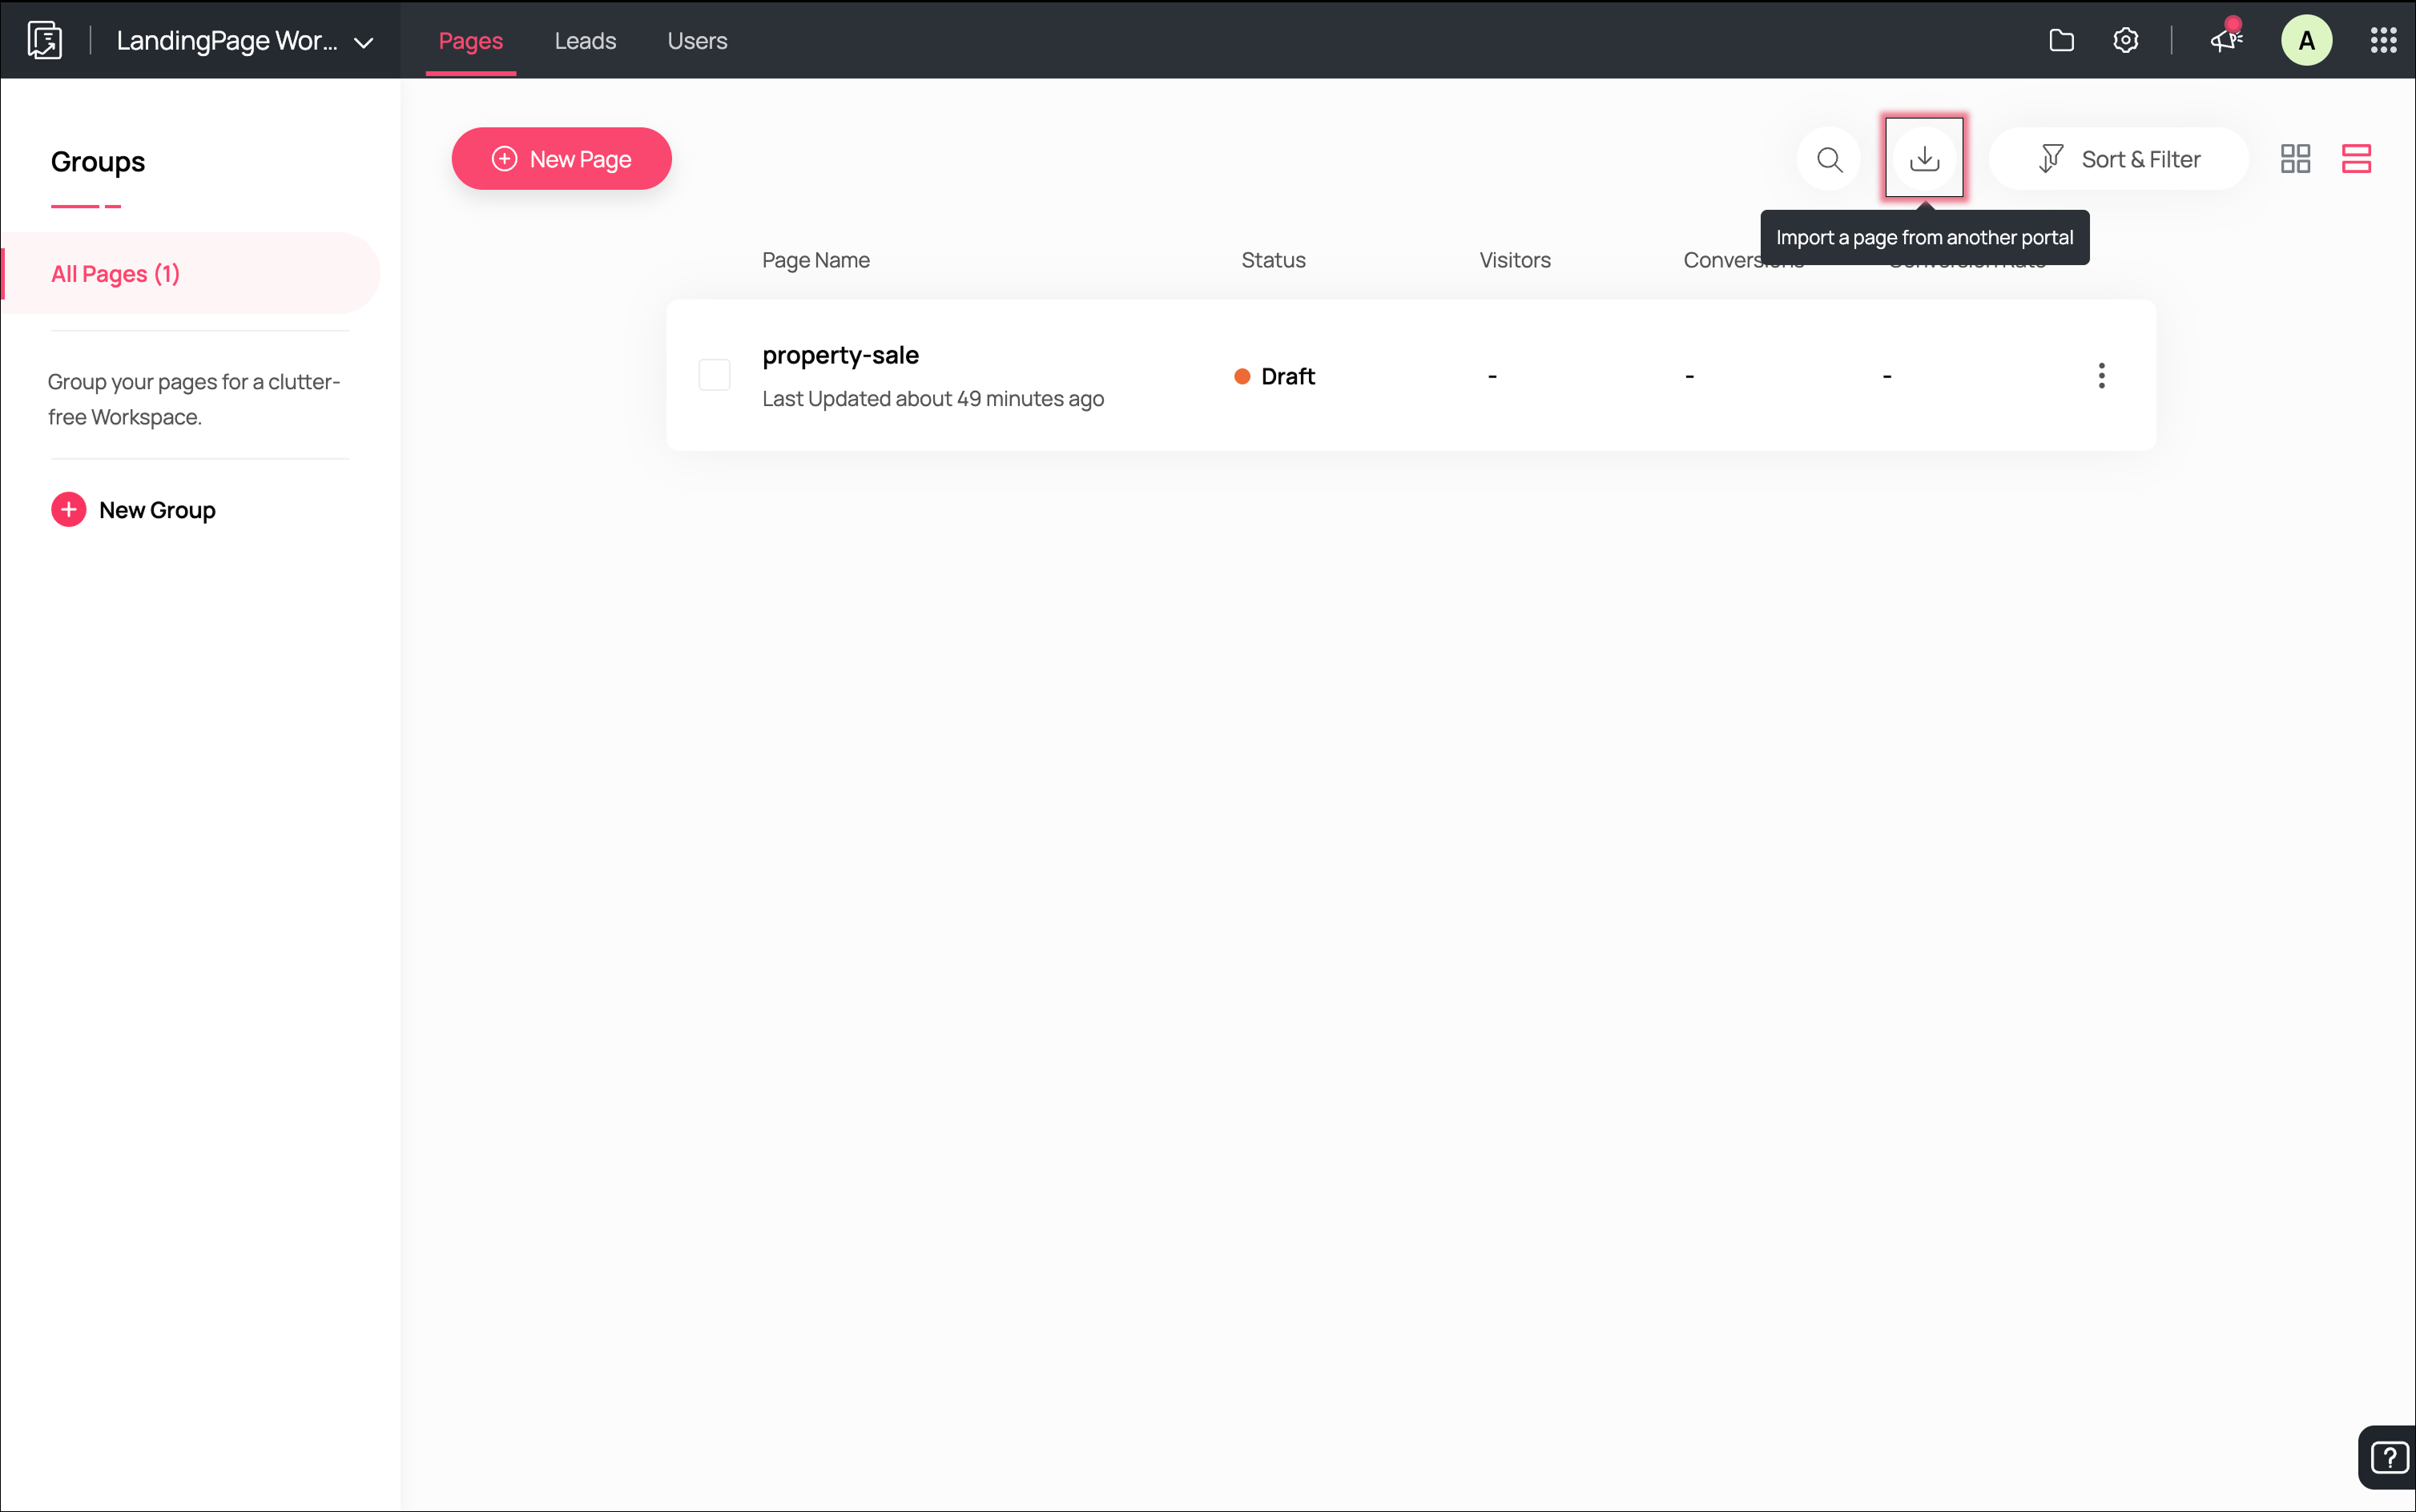Click the New Page button

coord(561,159)
